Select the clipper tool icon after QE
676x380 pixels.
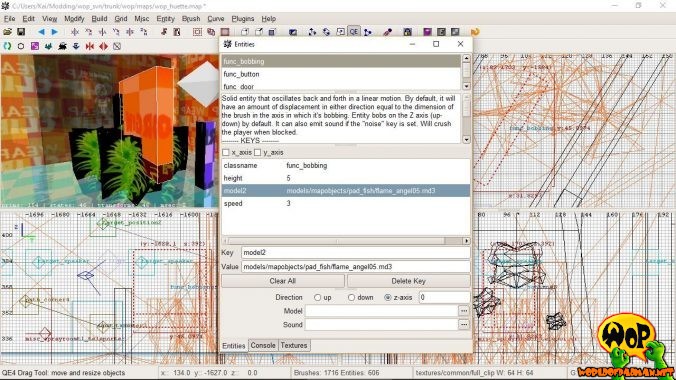point(368,32)
